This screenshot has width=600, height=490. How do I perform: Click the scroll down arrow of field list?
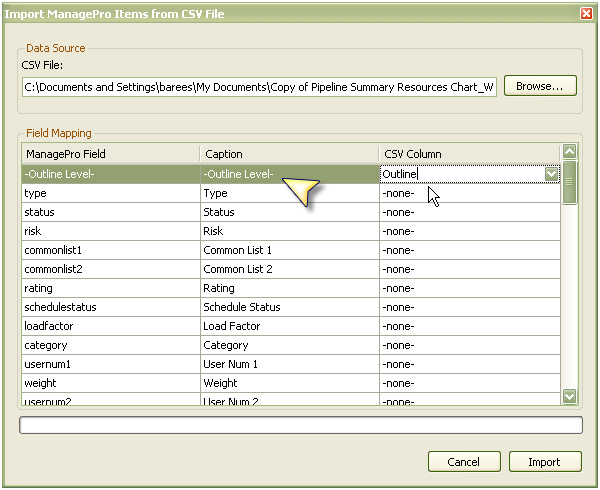pyautogui.click(x=569, y=396)
